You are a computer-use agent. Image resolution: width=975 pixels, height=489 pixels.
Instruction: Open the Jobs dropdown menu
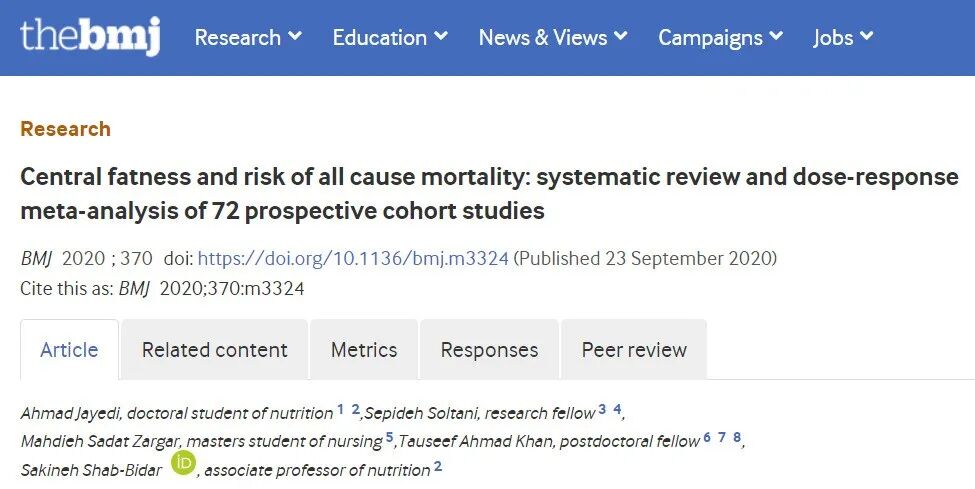pos(843,38)
